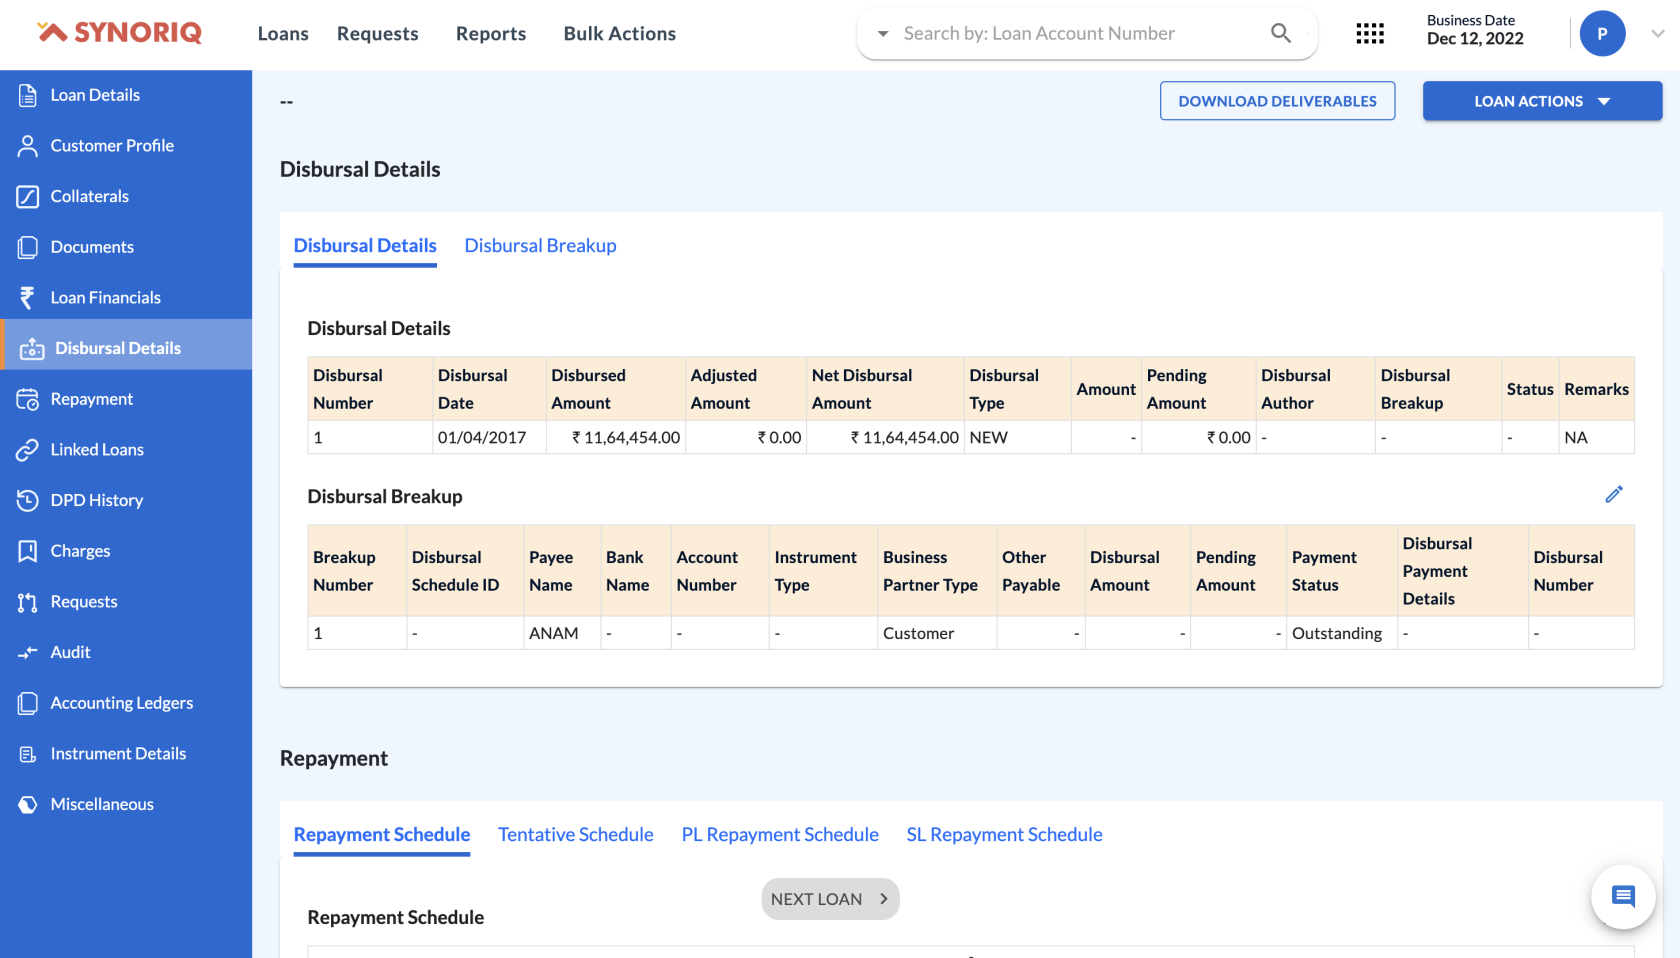
Task: Go to Customer Profile in sidebar
Action: click(112, 146)
